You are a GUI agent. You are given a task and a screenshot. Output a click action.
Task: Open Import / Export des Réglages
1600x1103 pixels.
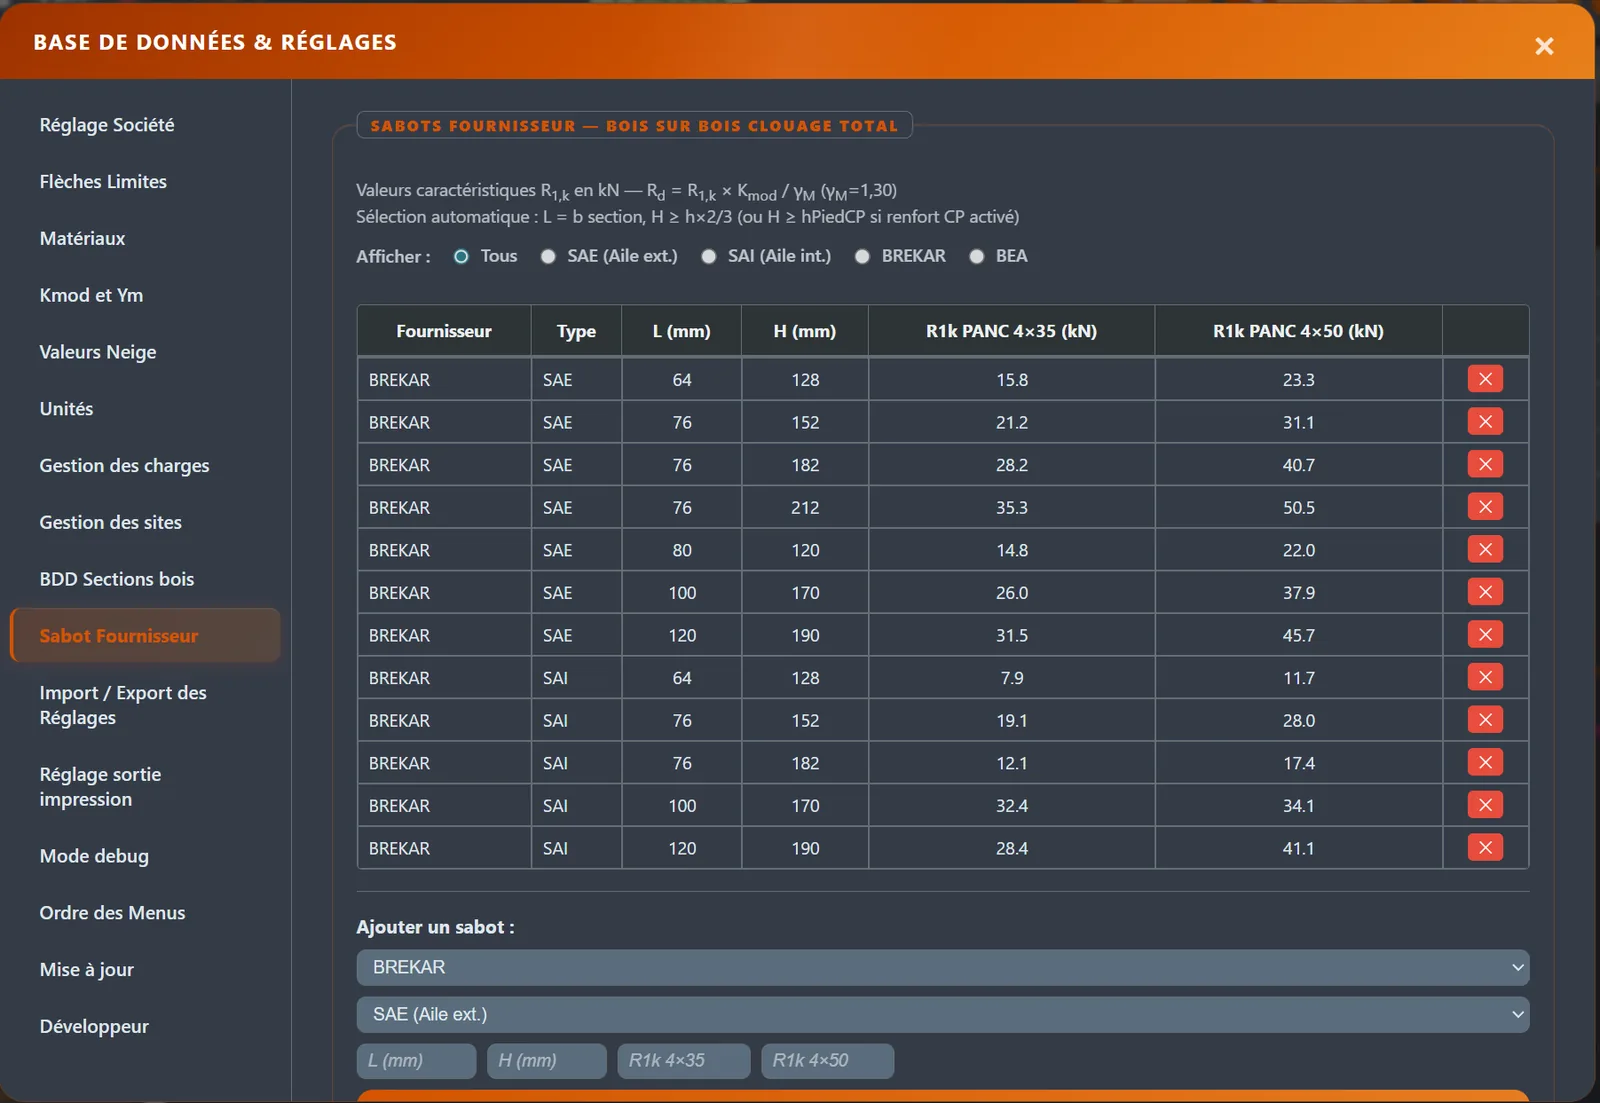(145, 705)
